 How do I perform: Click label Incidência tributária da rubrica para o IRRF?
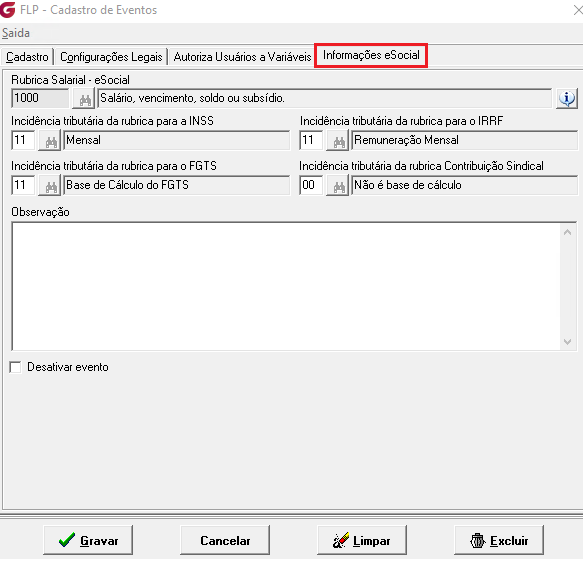402,121
